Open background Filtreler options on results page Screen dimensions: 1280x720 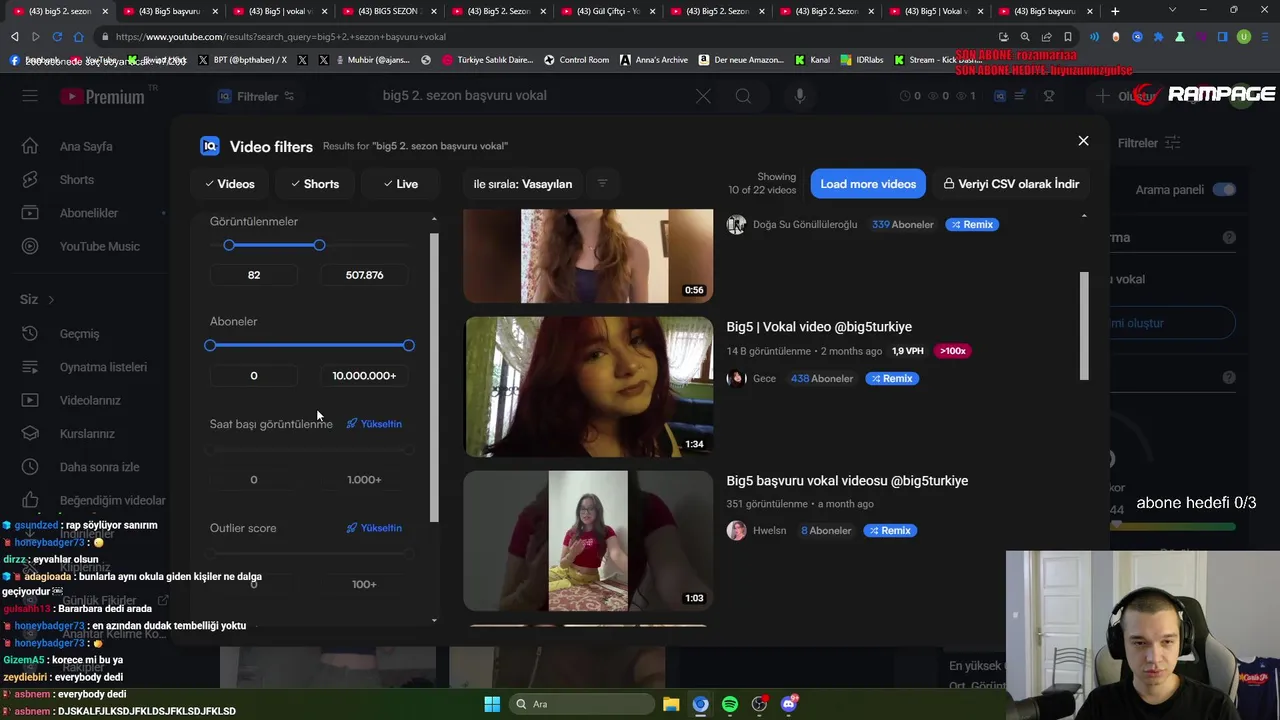1149,143
